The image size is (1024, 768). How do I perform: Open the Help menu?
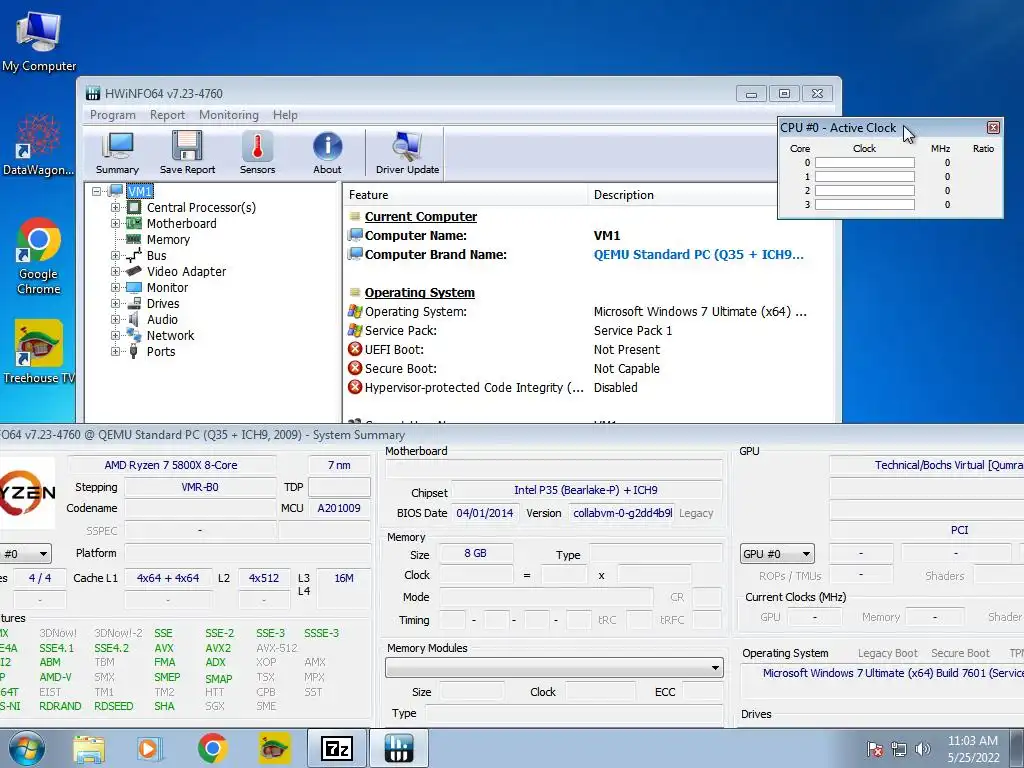click(285, 115)
